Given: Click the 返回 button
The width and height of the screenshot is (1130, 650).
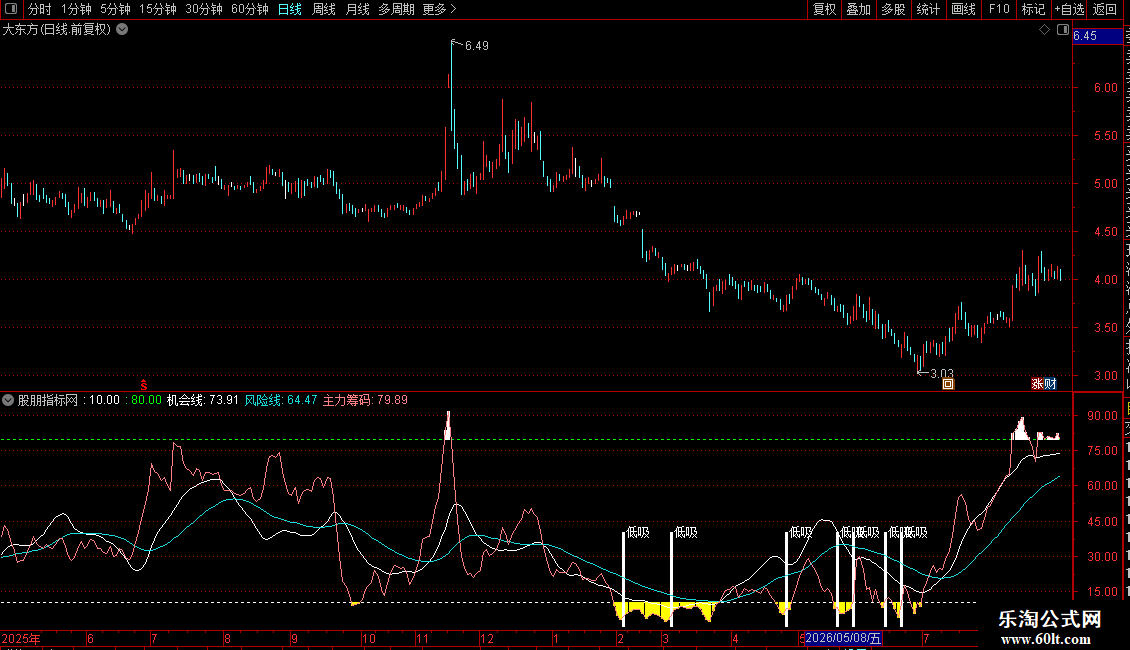Looking at the screenshot, I should pyautogui.click(x=1104, y=9).
